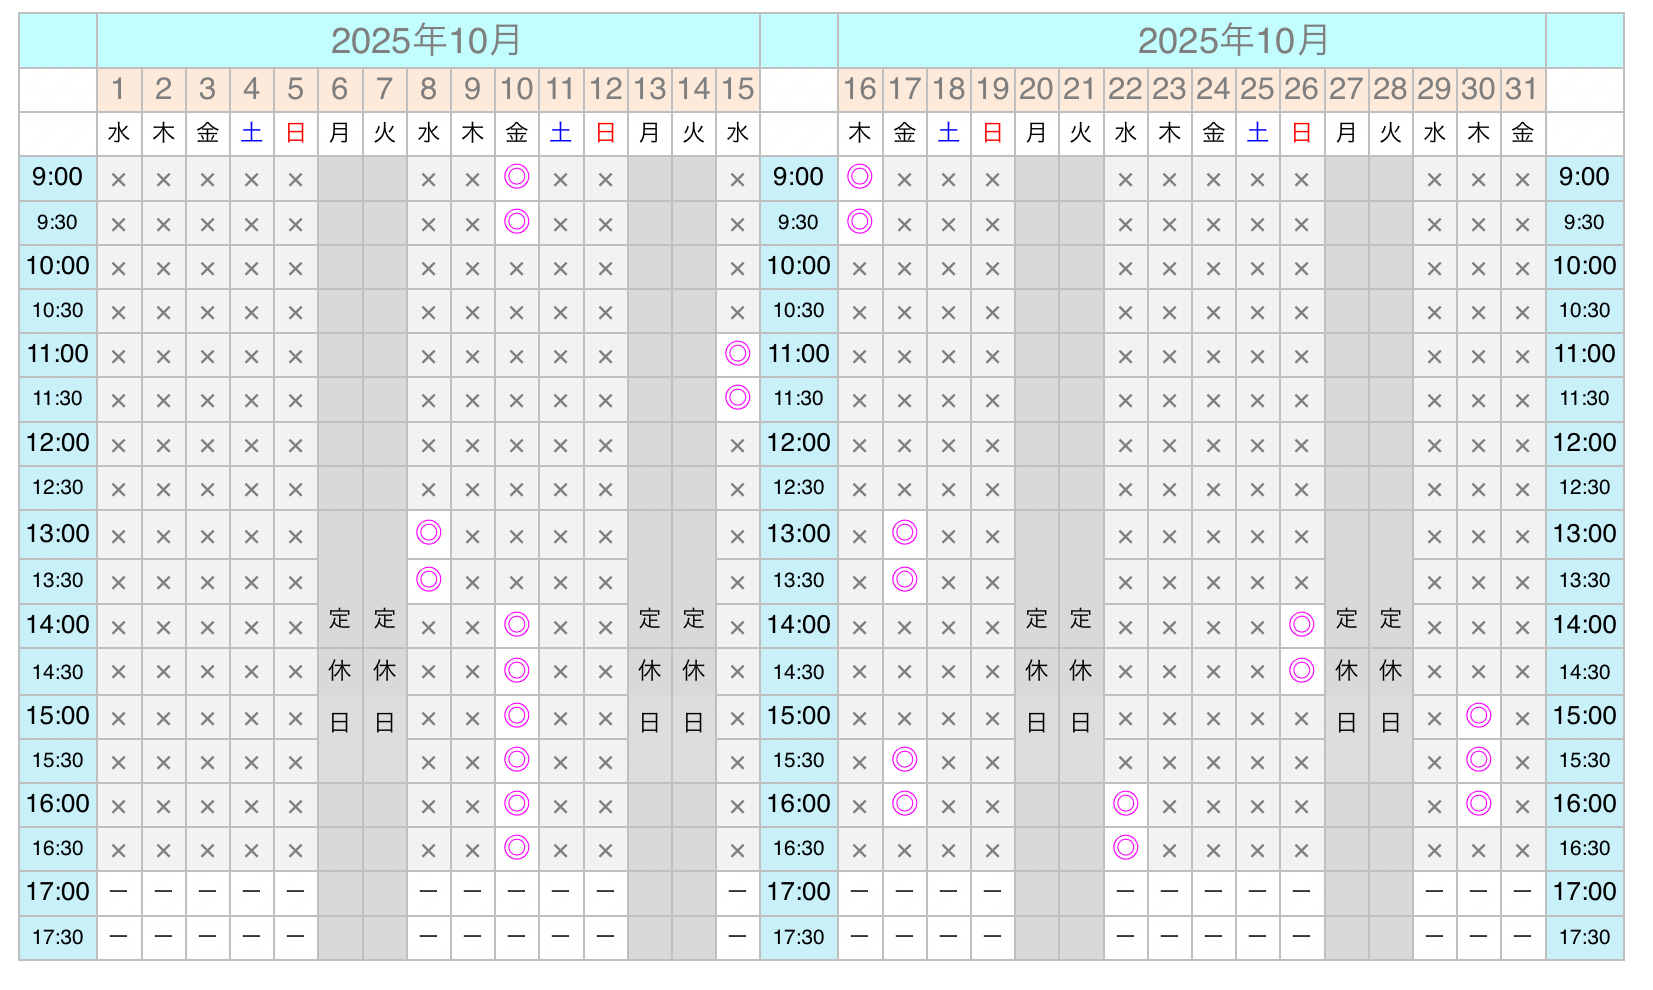Book the 9:30 opening on October 10
1653x990 pixels.
coord(516,221)
